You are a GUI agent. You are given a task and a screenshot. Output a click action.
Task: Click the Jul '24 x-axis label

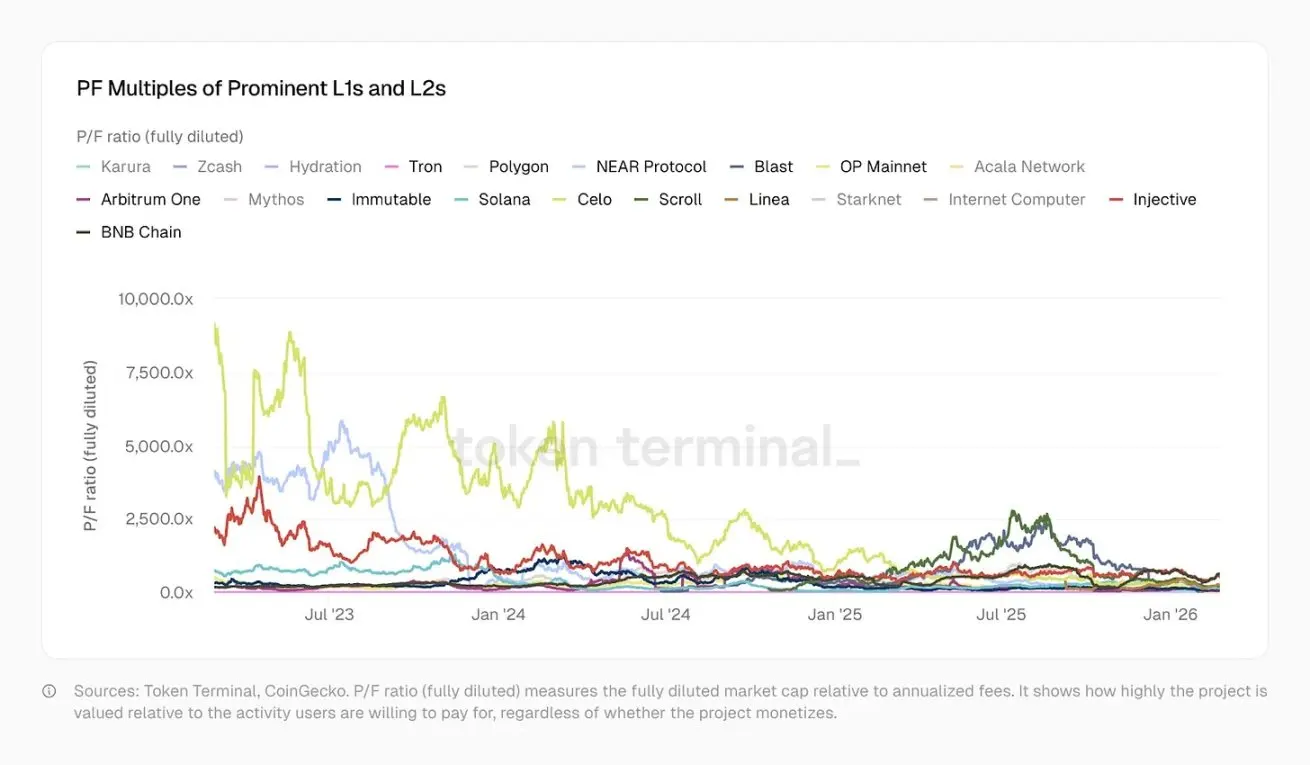[x=665, y=615]
